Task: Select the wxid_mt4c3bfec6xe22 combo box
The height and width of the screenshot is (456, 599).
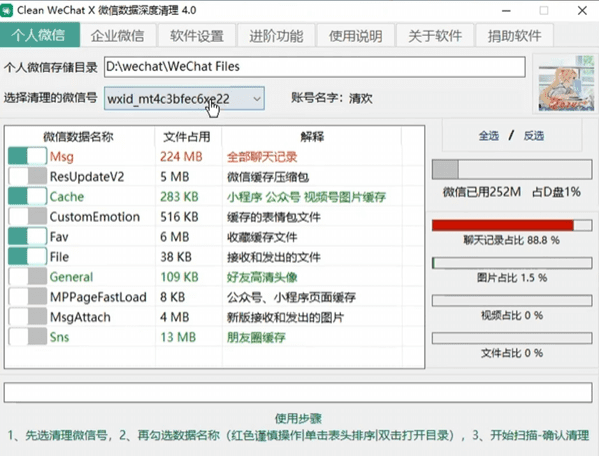Action: (x=184, y=99)
